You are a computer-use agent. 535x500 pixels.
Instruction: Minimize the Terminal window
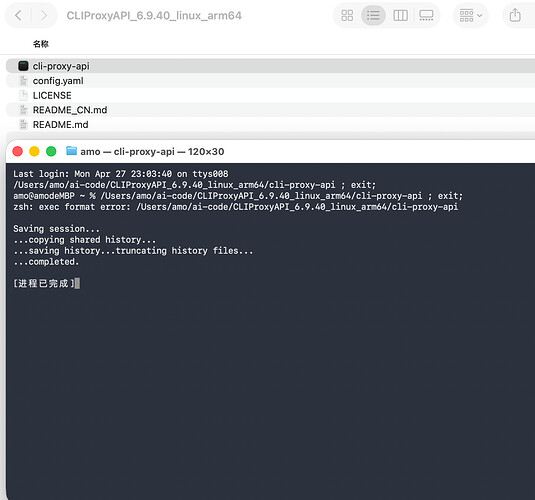click(x=34, y=151)
